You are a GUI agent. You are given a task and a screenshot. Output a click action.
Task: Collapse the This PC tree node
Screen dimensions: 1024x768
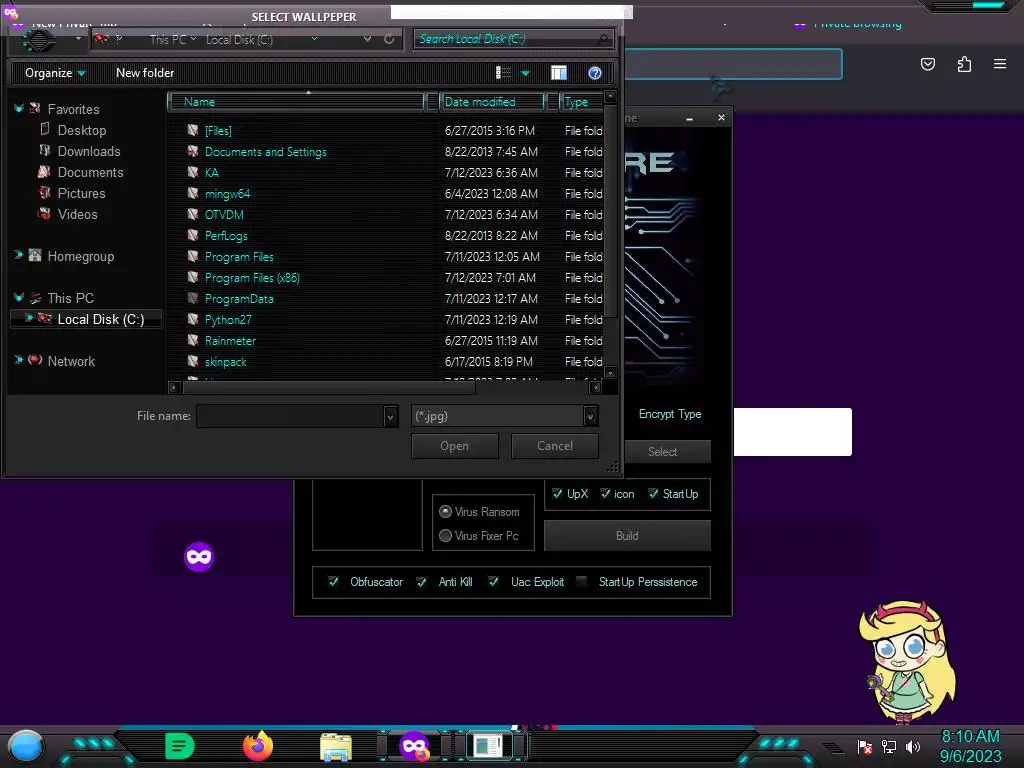[x=19, y=297]
